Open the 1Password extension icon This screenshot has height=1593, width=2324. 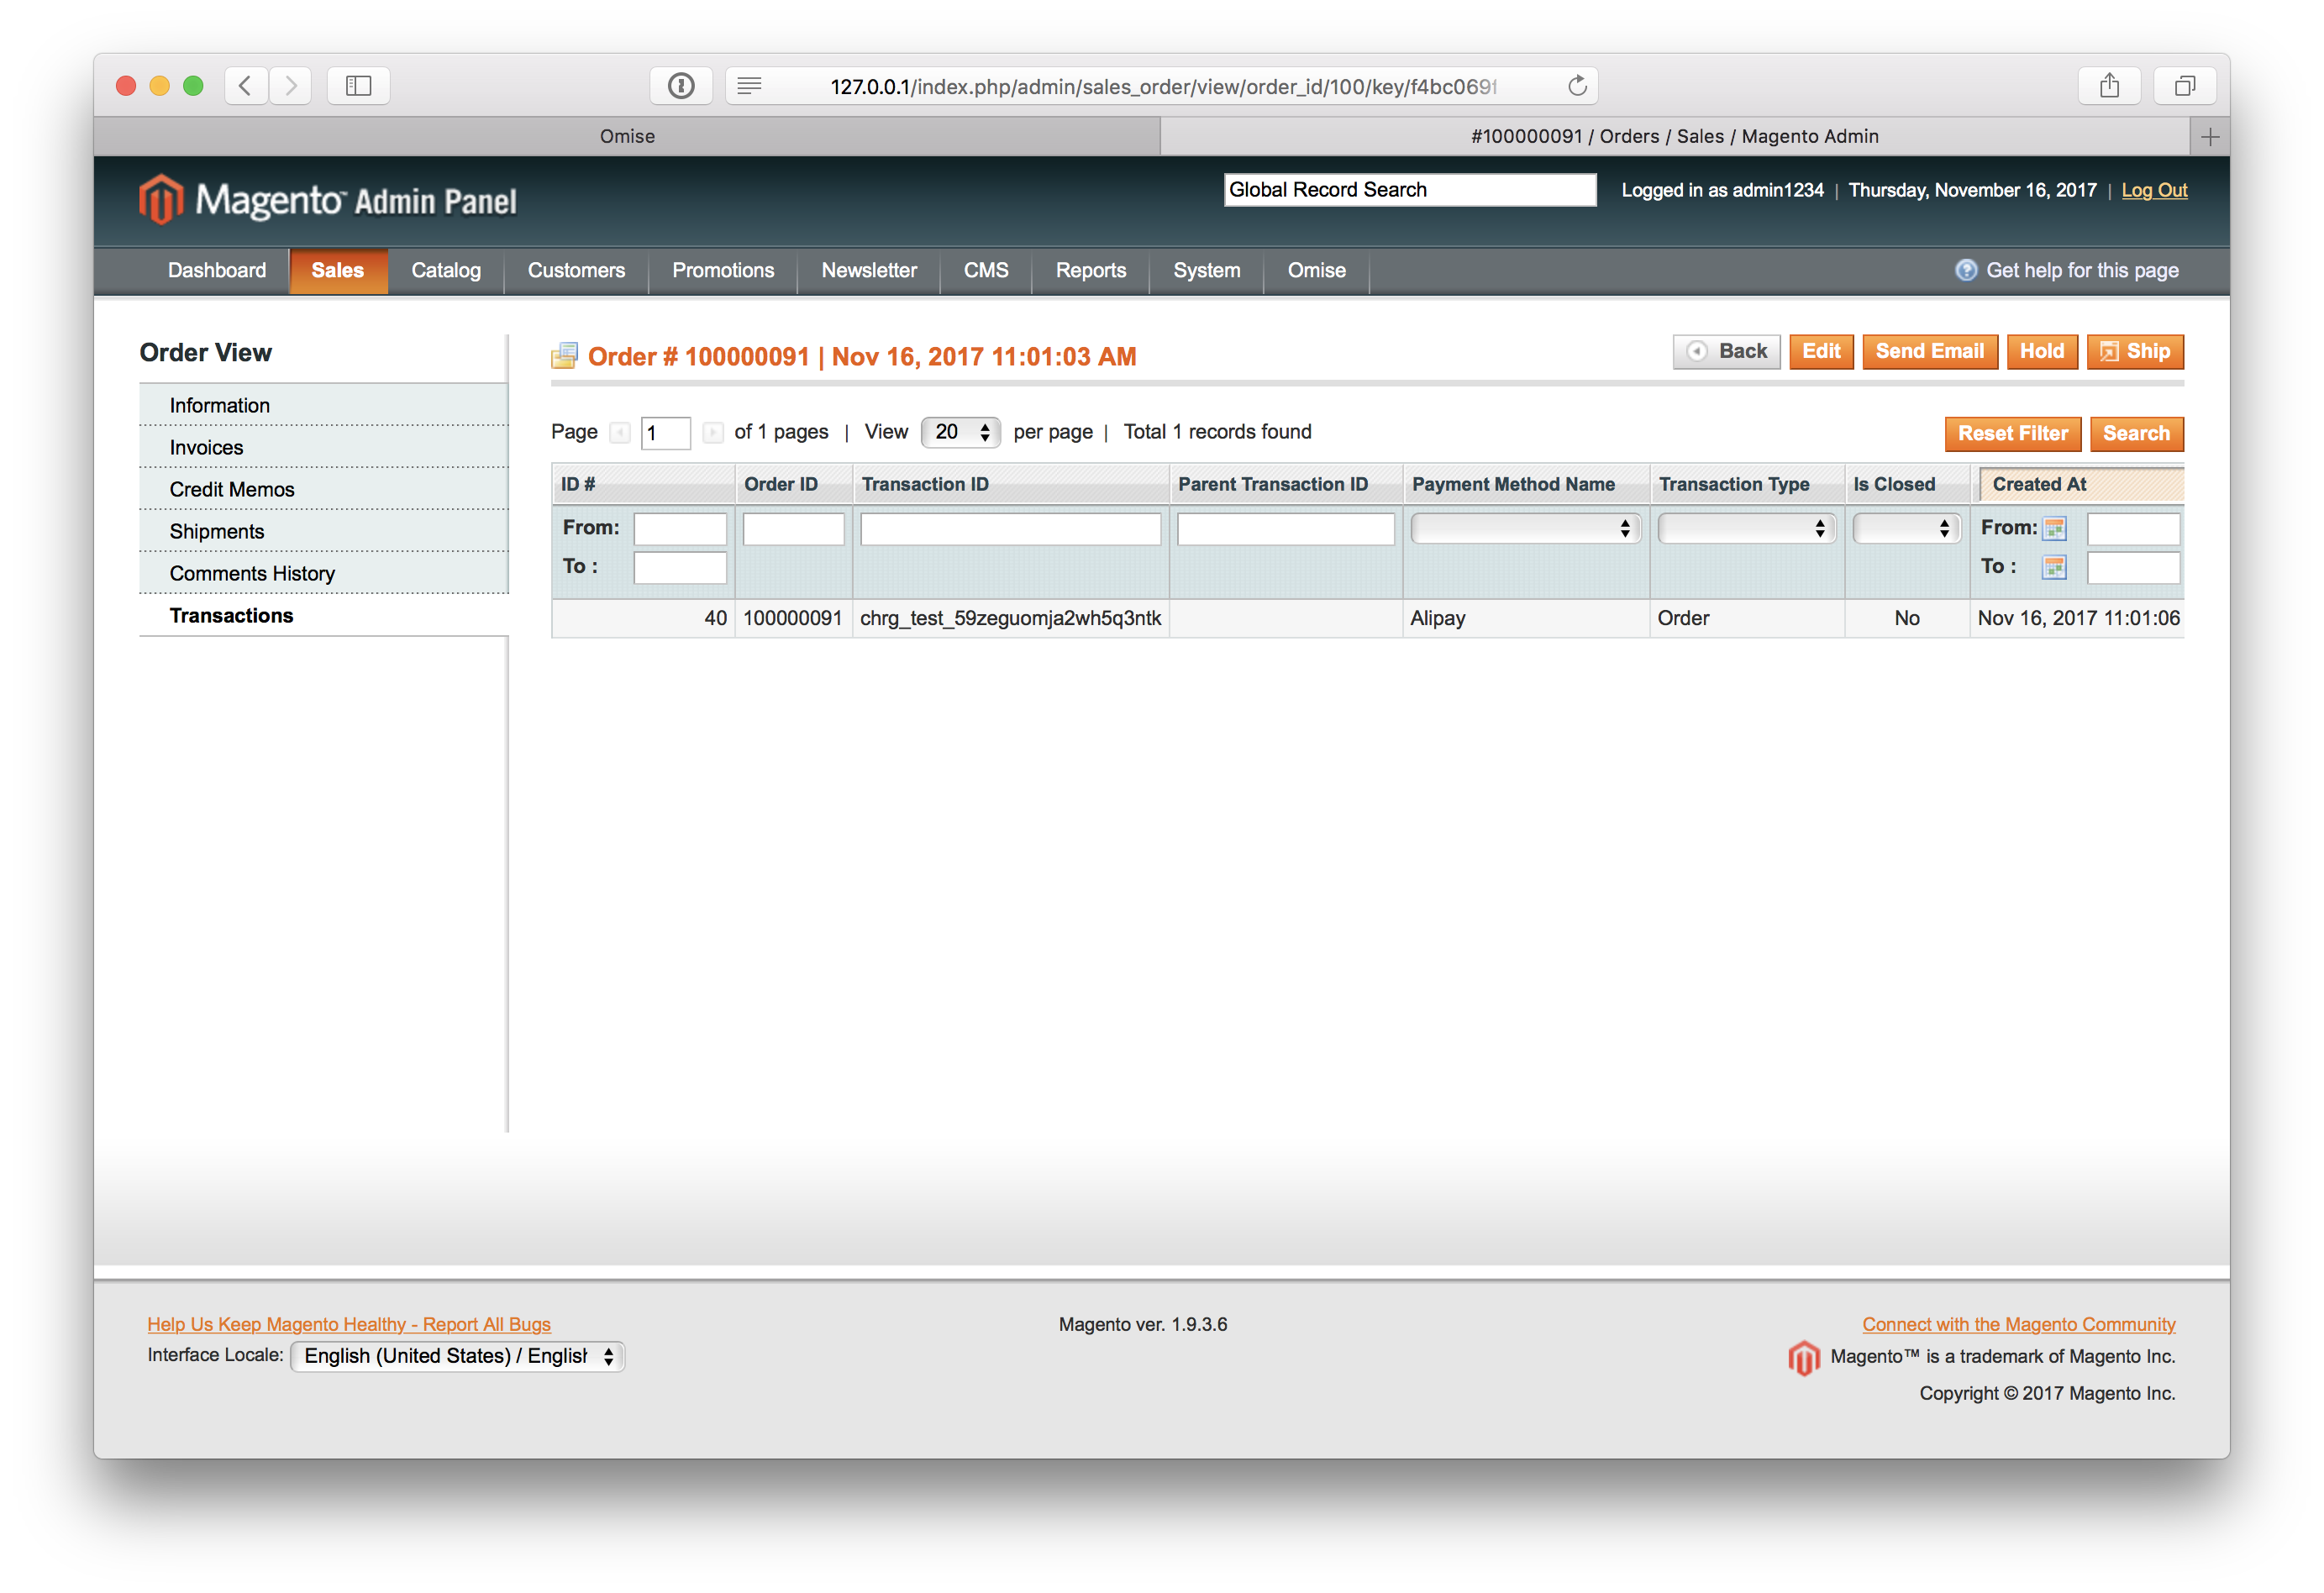[681, 86]
